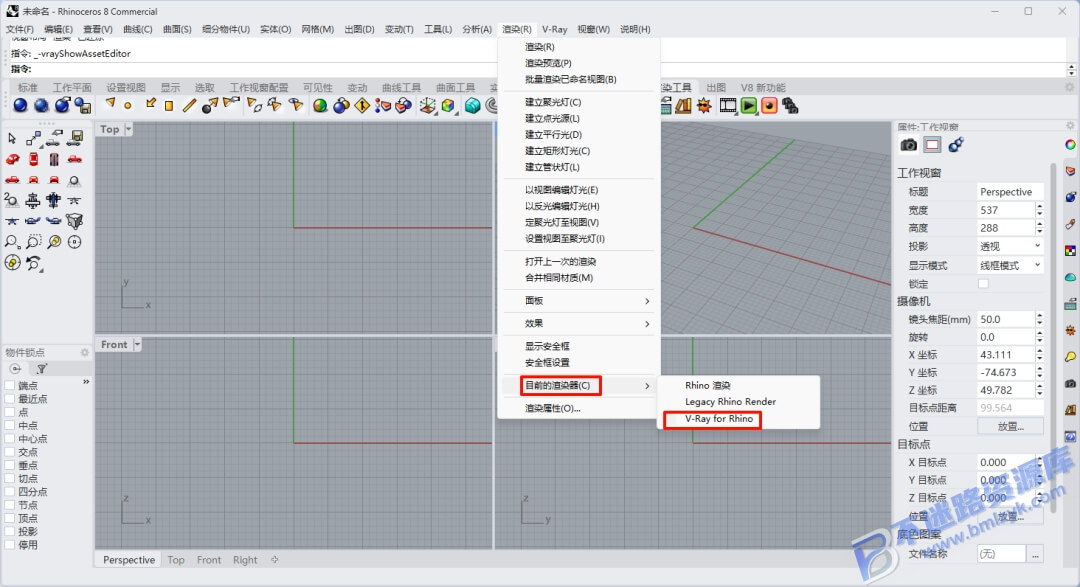Click the 放置... button next to 位置
This screenshot has height=587, width=1080.
point(1010,426)
